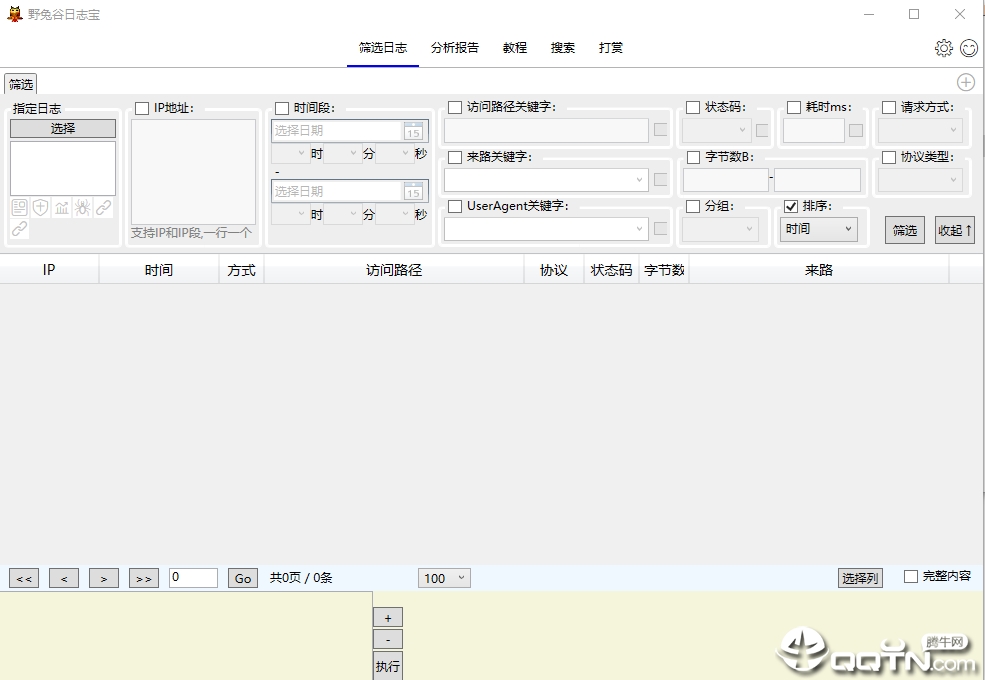The height and width of the screenshot is (680, 985).
Task: Click the smiley face icon
Action: point(969,48)
